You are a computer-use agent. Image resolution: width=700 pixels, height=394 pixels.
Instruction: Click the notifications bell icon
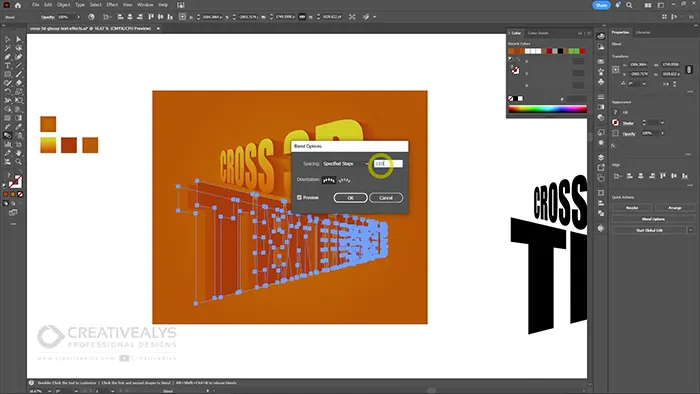pos(618,5)
